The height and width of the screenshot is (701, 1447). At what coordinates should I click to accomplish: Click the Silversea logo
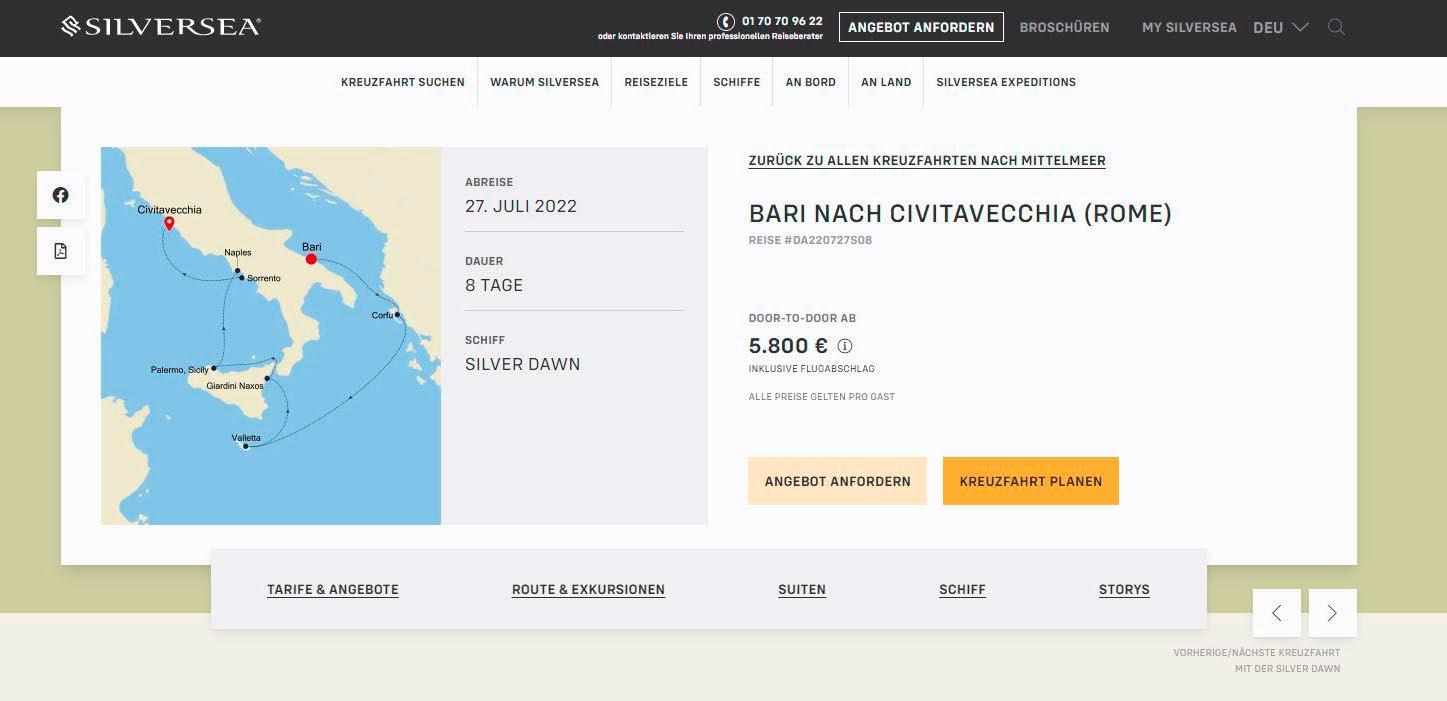pyautogui.click(x=161, y=26)
